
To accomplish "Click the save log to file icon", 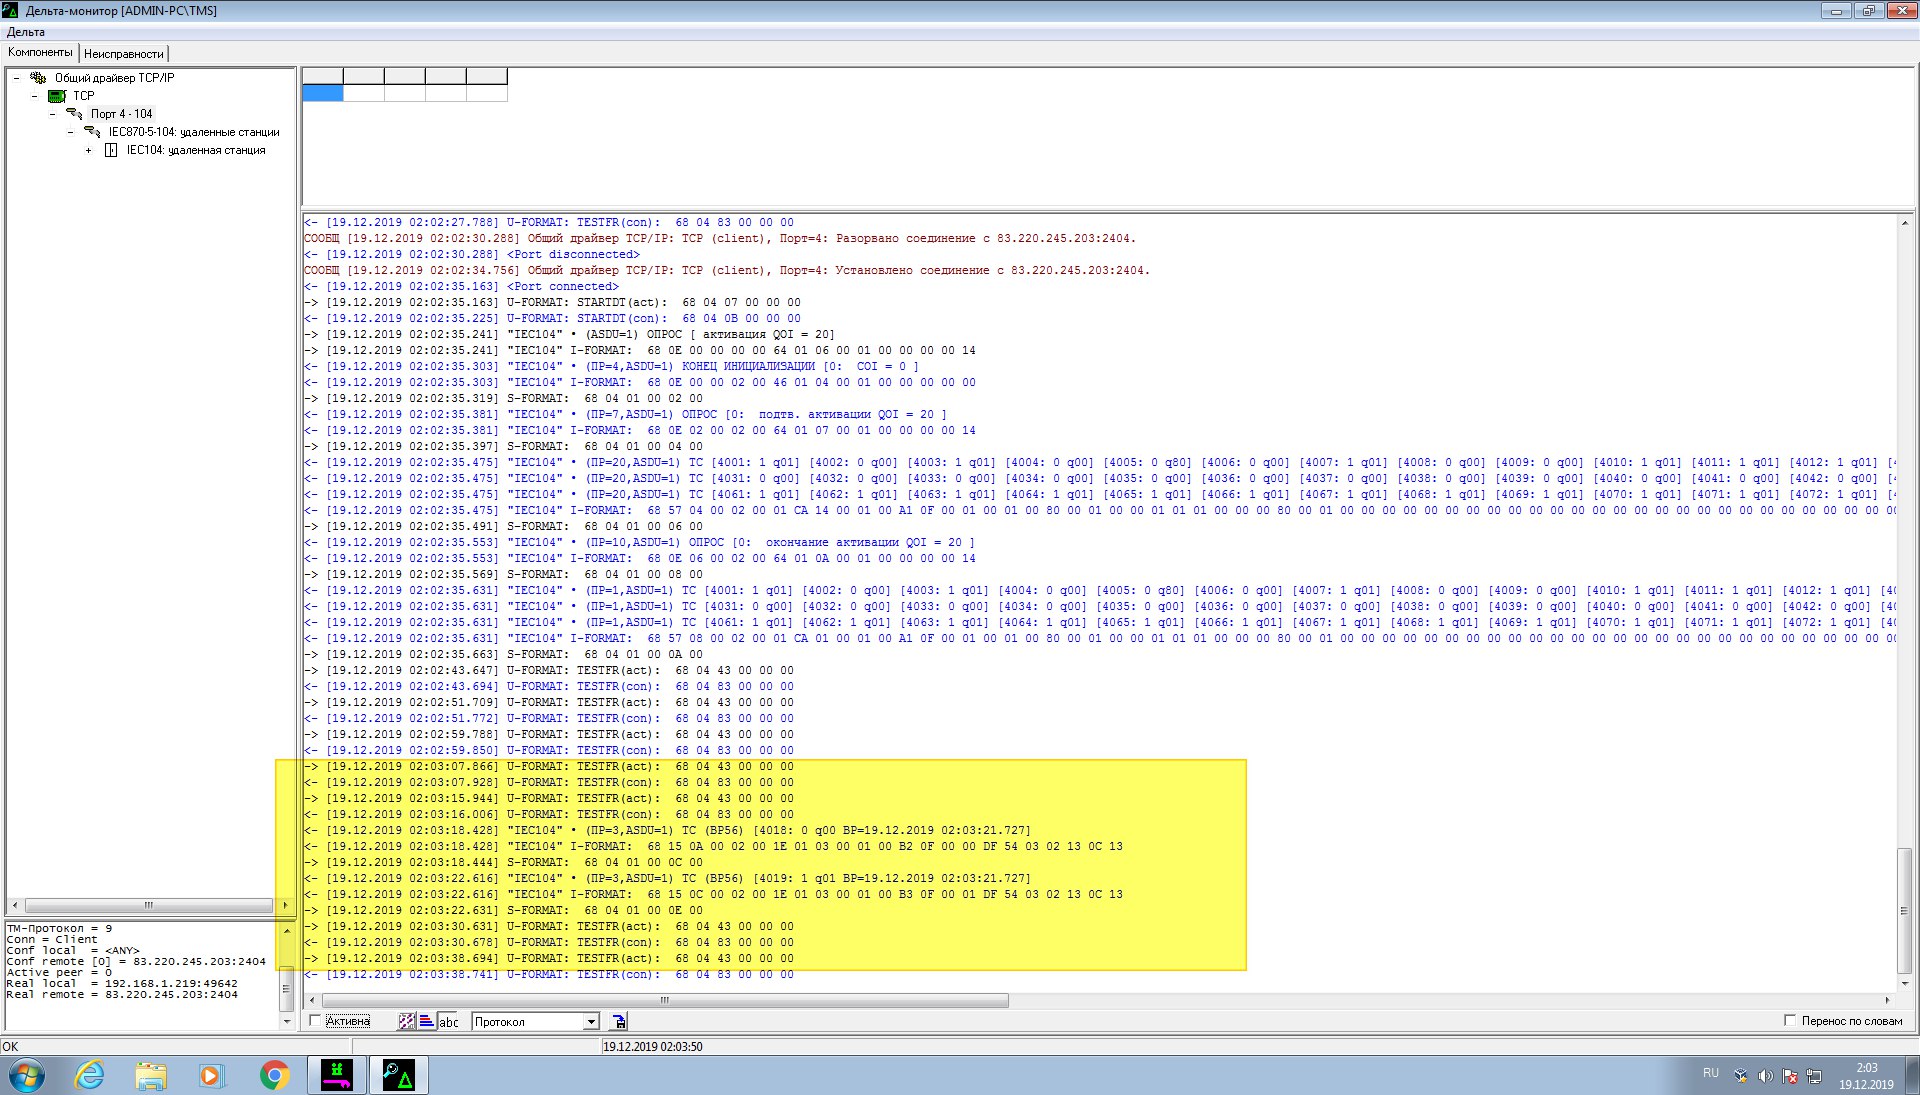I will tap(619, 1021).
